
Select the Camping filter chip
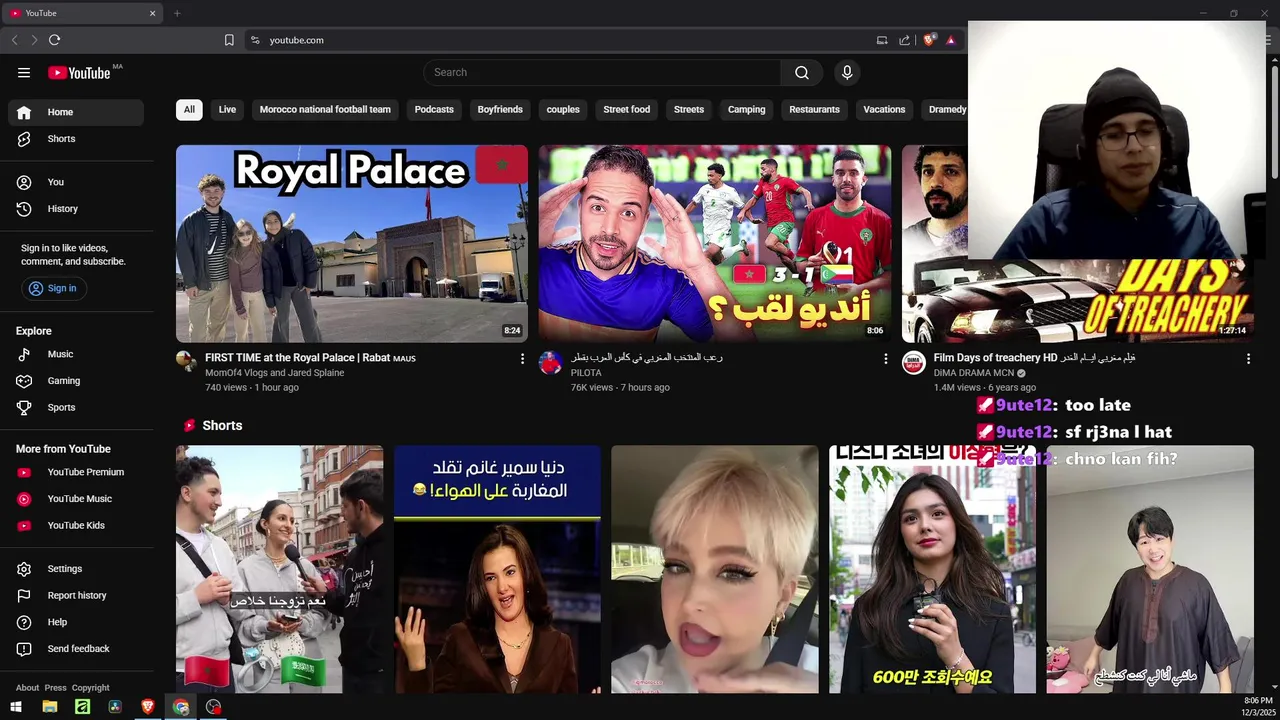[x=746, y=109]
